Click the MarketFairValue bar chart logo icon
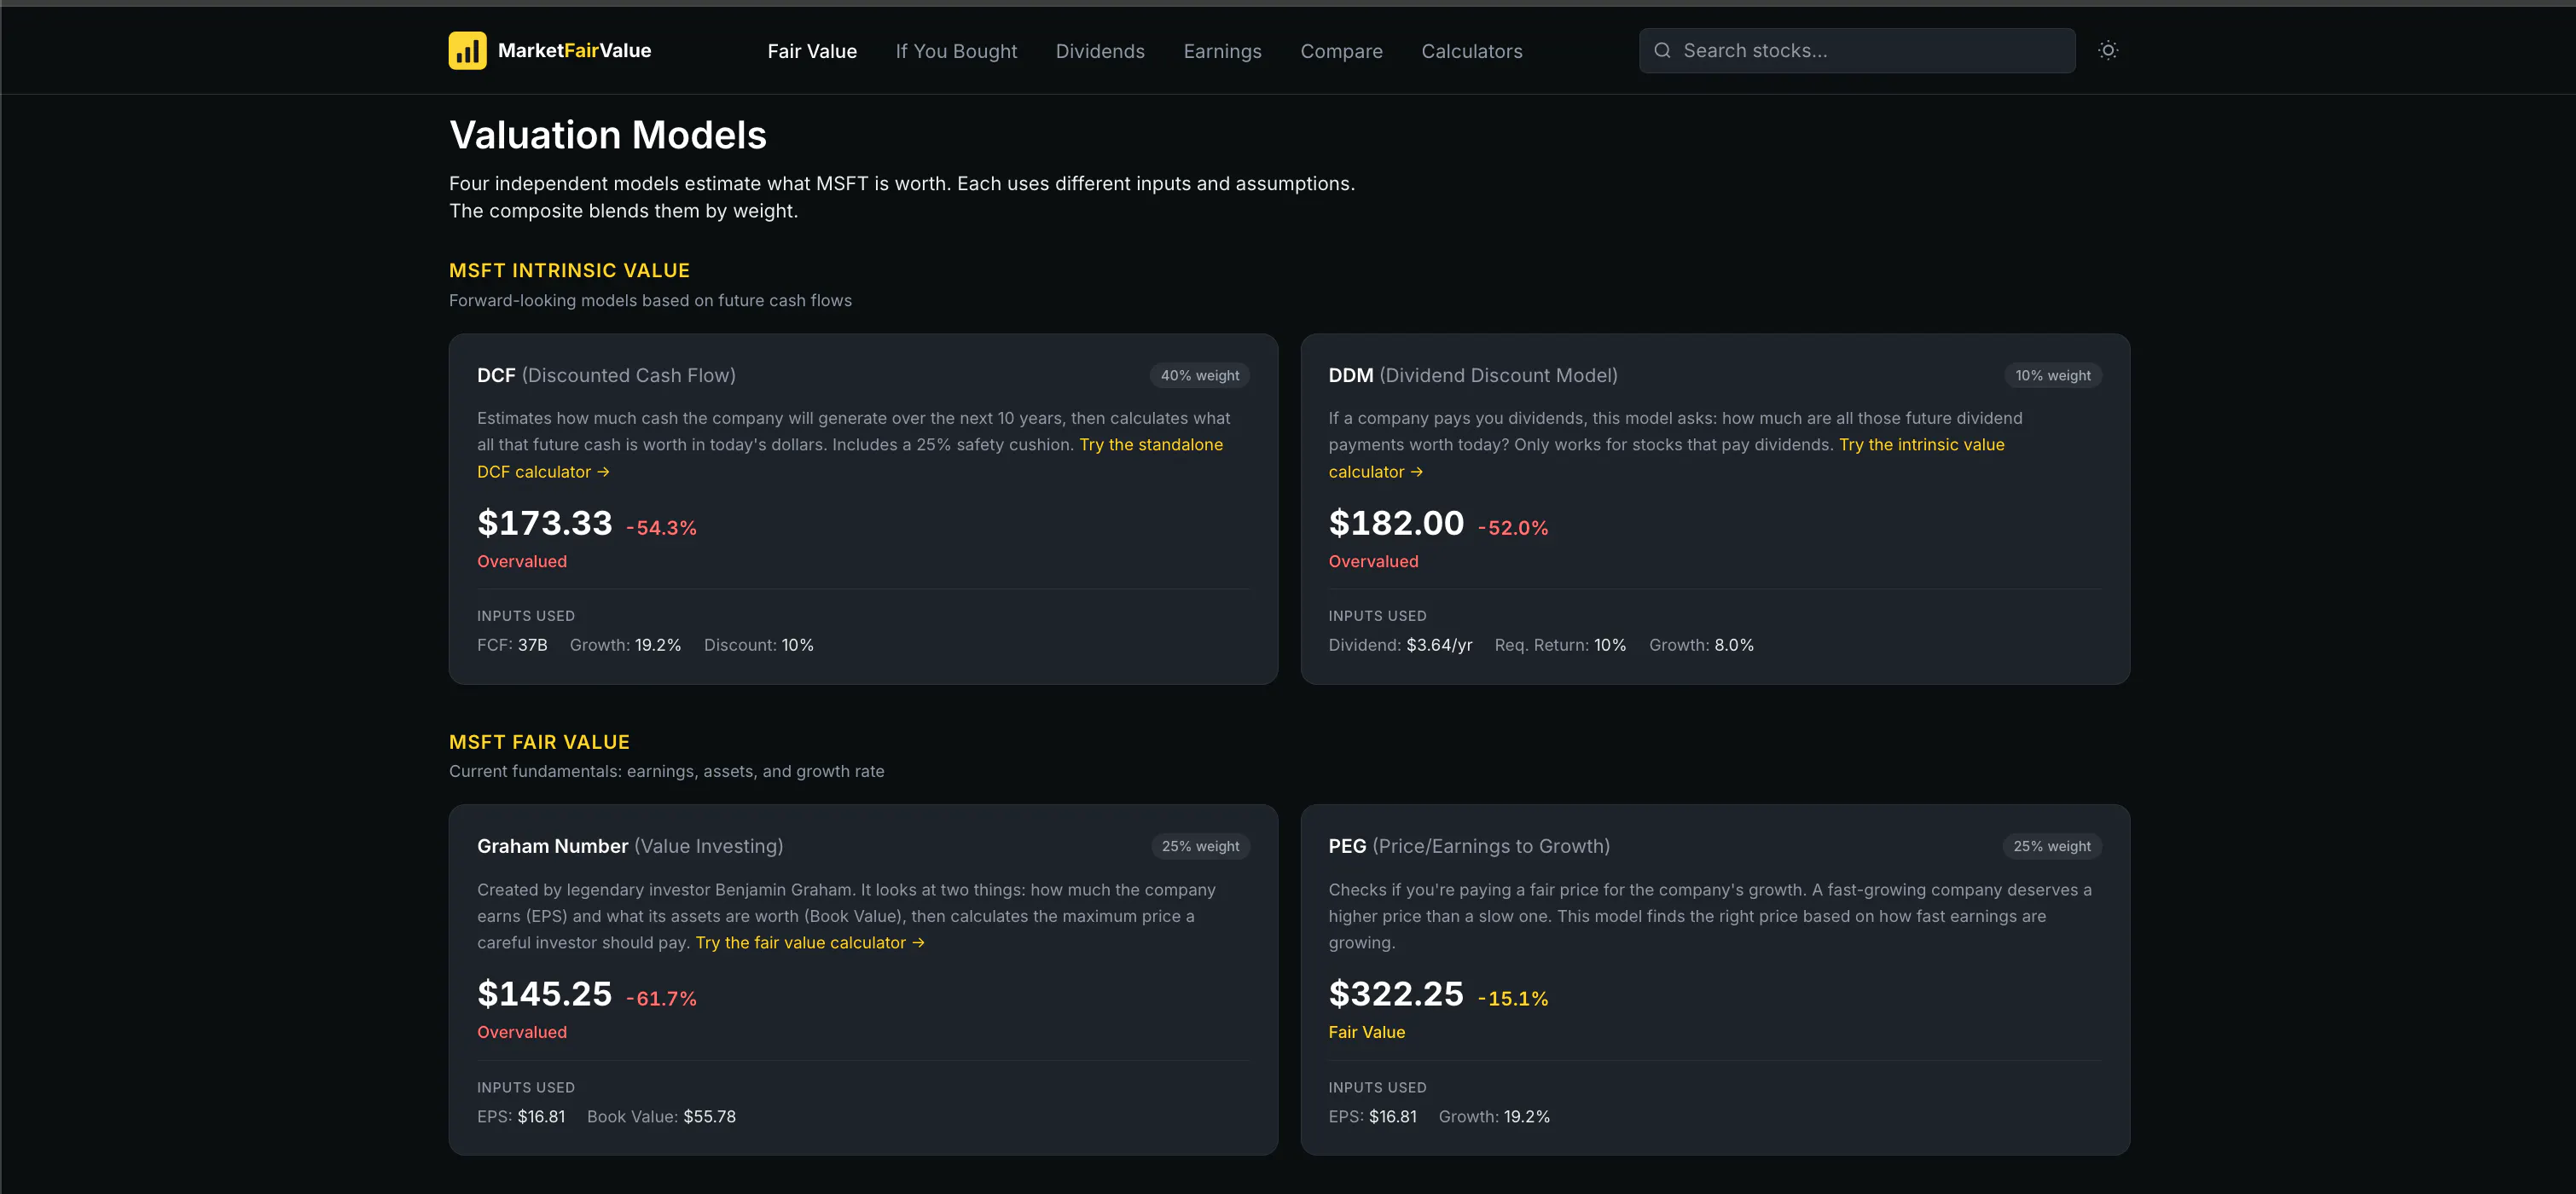 [x=467, y=50]
